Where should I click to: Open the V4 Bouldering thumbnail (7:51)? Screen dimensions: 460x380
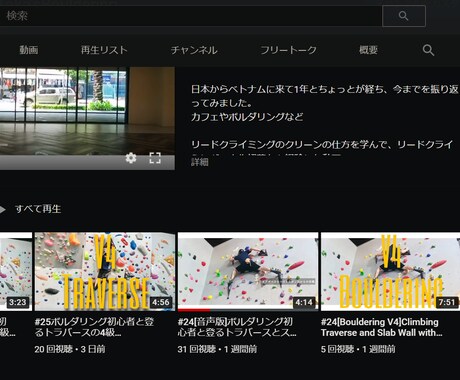[x=390, y=272]
